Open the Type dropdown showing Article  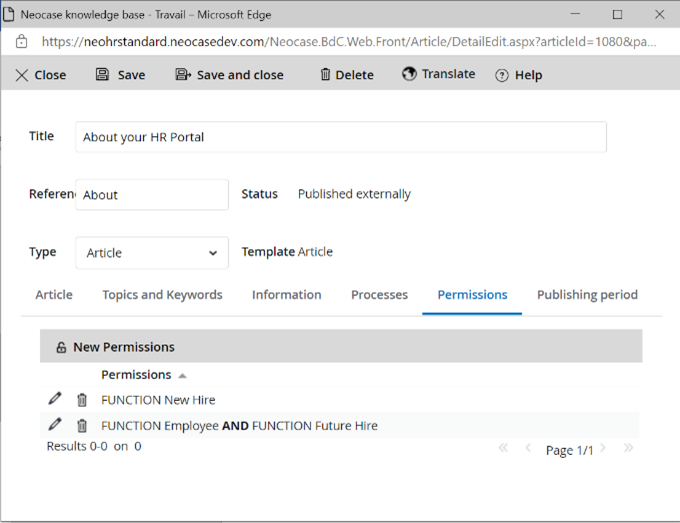coord(152,253)
